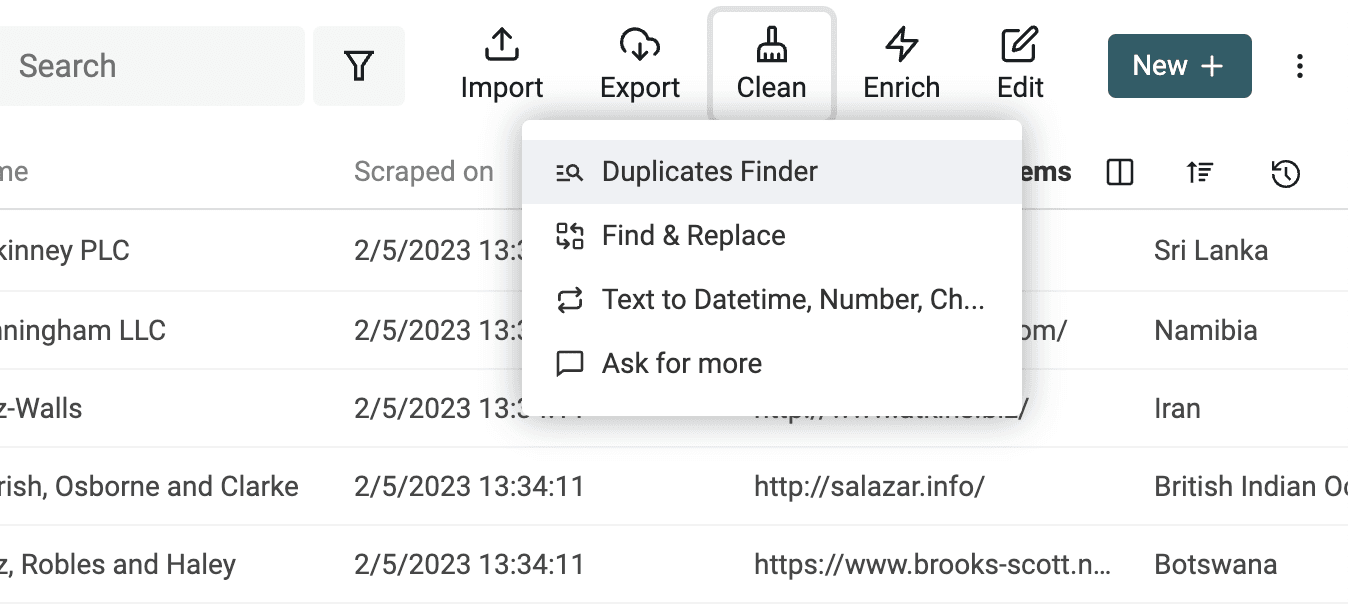Open the Import tool
This screenshot has width=1348, height=616.
click(x=501, y=65)
